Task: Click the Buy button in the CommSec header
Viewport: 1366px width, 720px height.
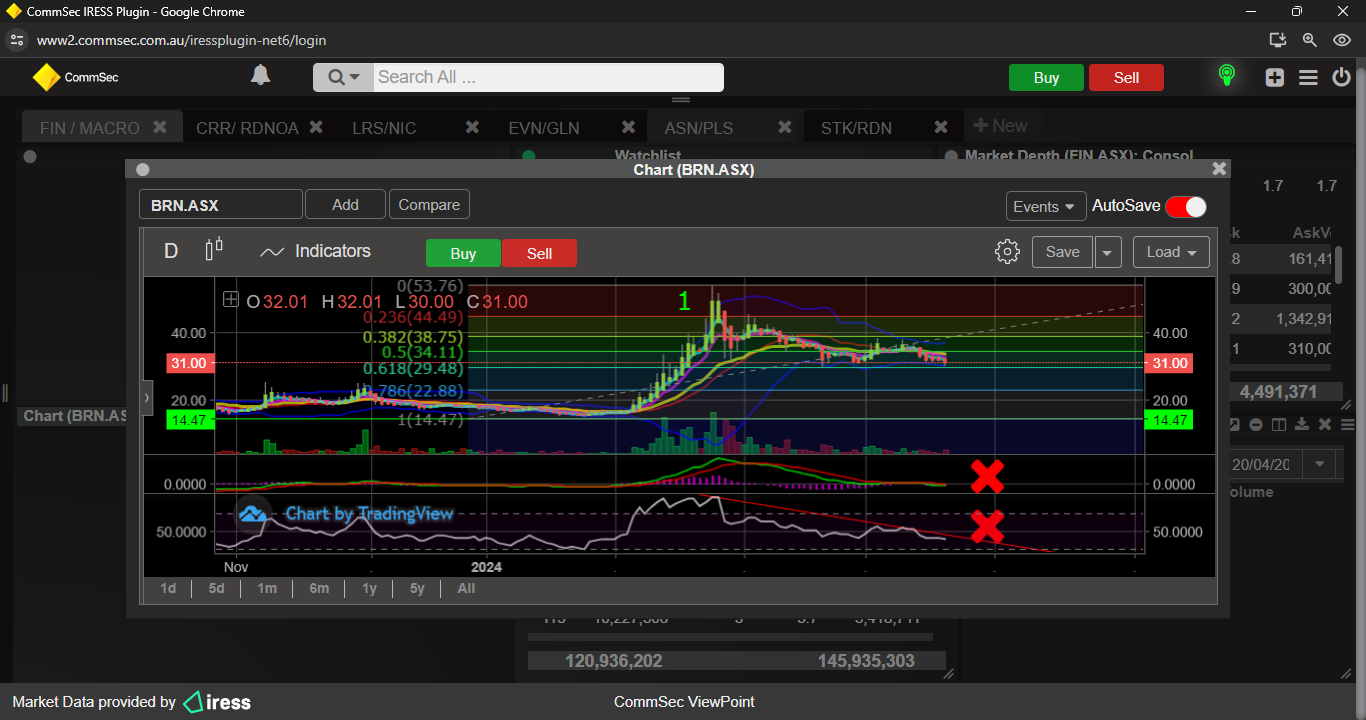Action: coord(1046,78)
